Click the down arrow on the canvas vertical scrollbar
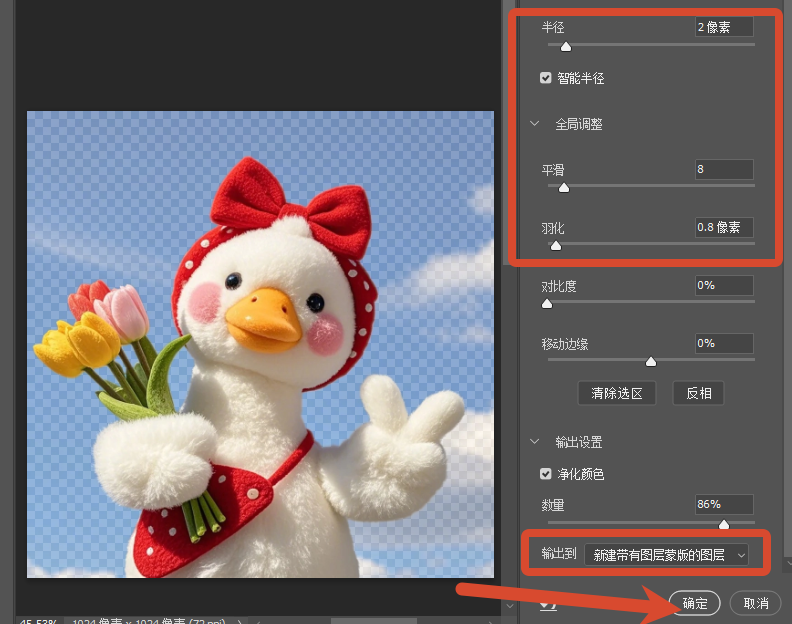Viewport: 792px width, 624px height. tap(509, 605)
